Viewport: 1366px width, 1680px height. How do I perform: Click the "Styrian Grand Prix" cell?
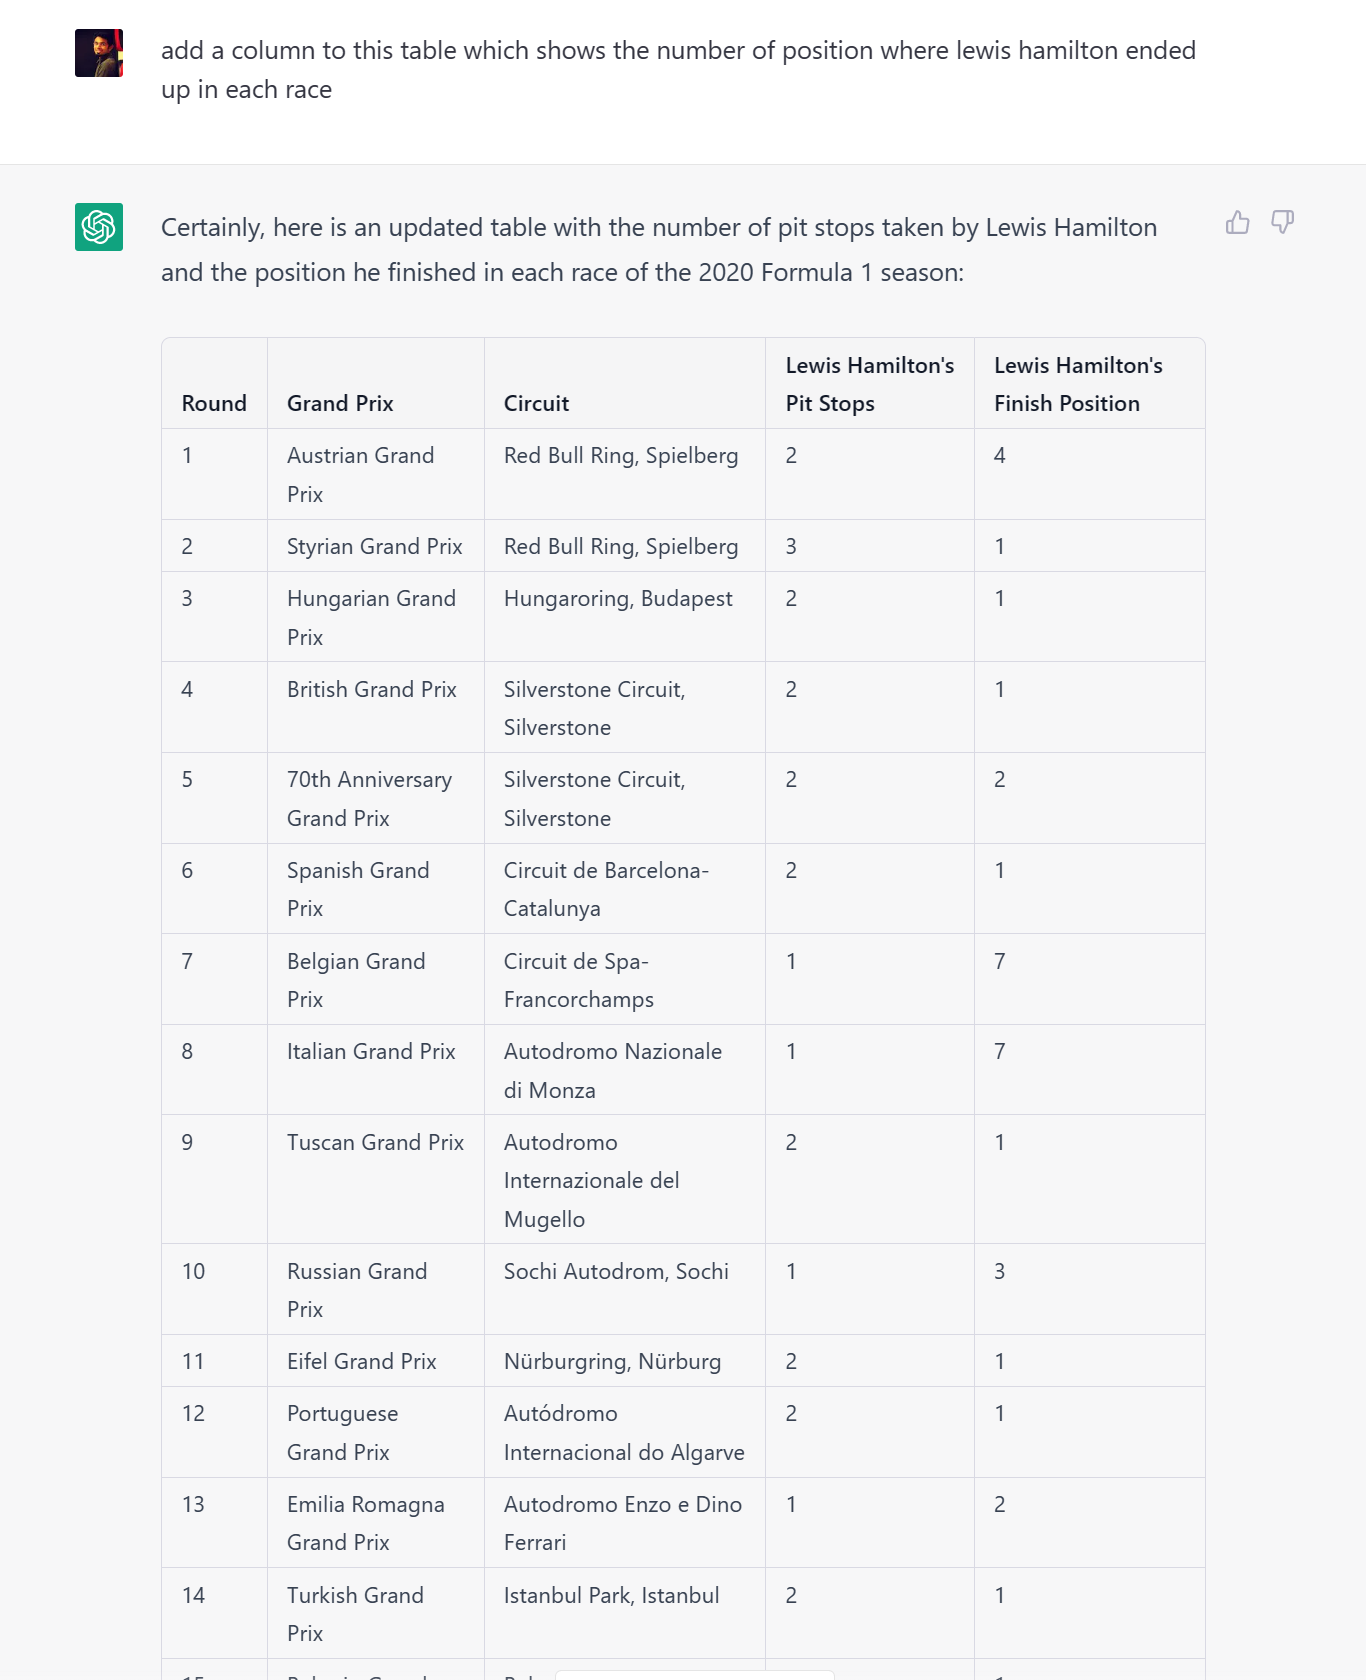tap(374, 546)
